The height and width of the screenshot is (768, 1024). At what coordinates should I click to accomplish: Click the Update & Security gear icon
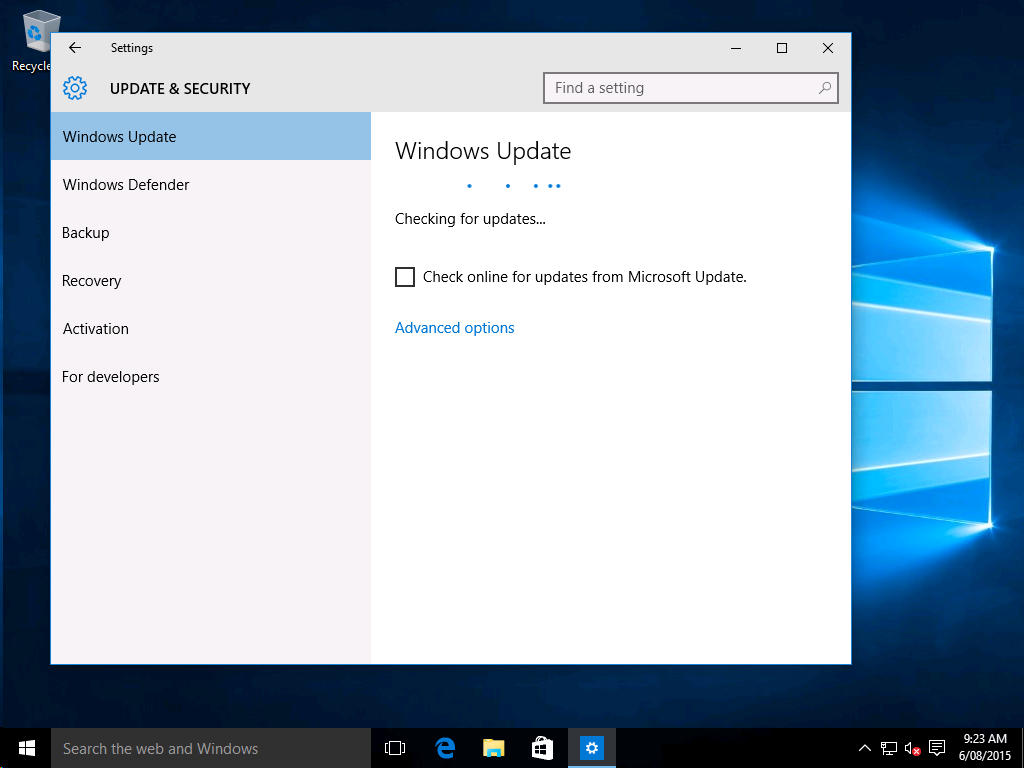[75, 88]
